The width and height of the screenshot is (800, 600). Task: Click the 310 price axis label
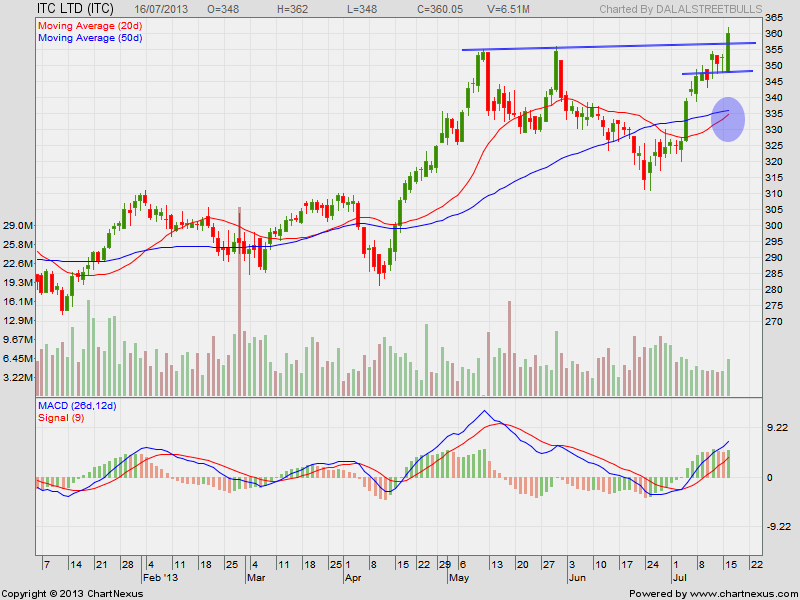click(774, 193)
